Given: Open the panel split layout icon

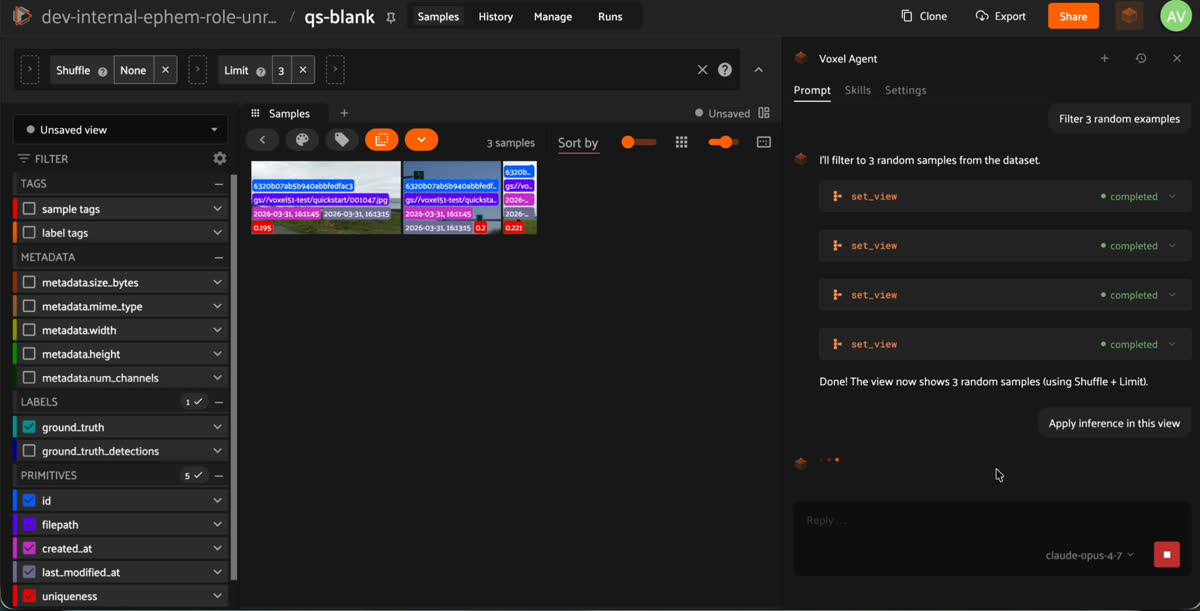Looking at the screenshot, I should [764, 113].
